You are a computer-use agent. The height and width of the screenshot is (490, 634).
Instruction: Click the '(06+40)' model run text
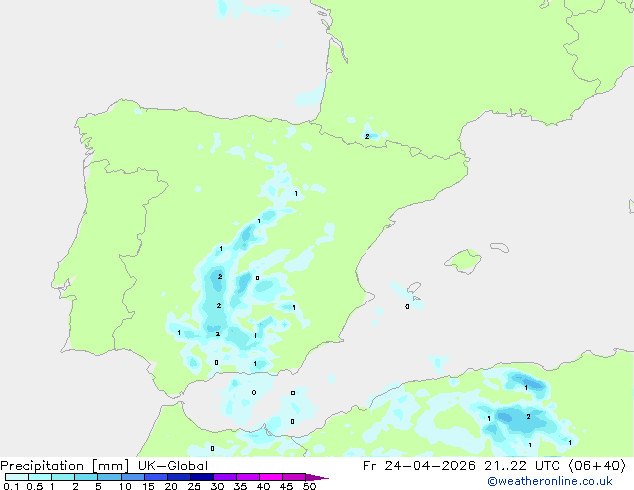(x=597, y=466)
